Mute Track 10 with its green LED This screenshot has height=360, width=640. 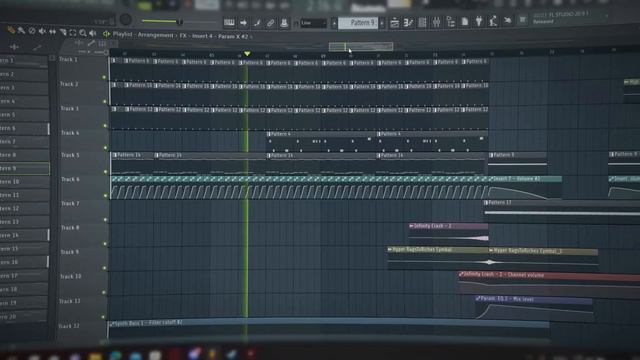[x=104, y=292]
